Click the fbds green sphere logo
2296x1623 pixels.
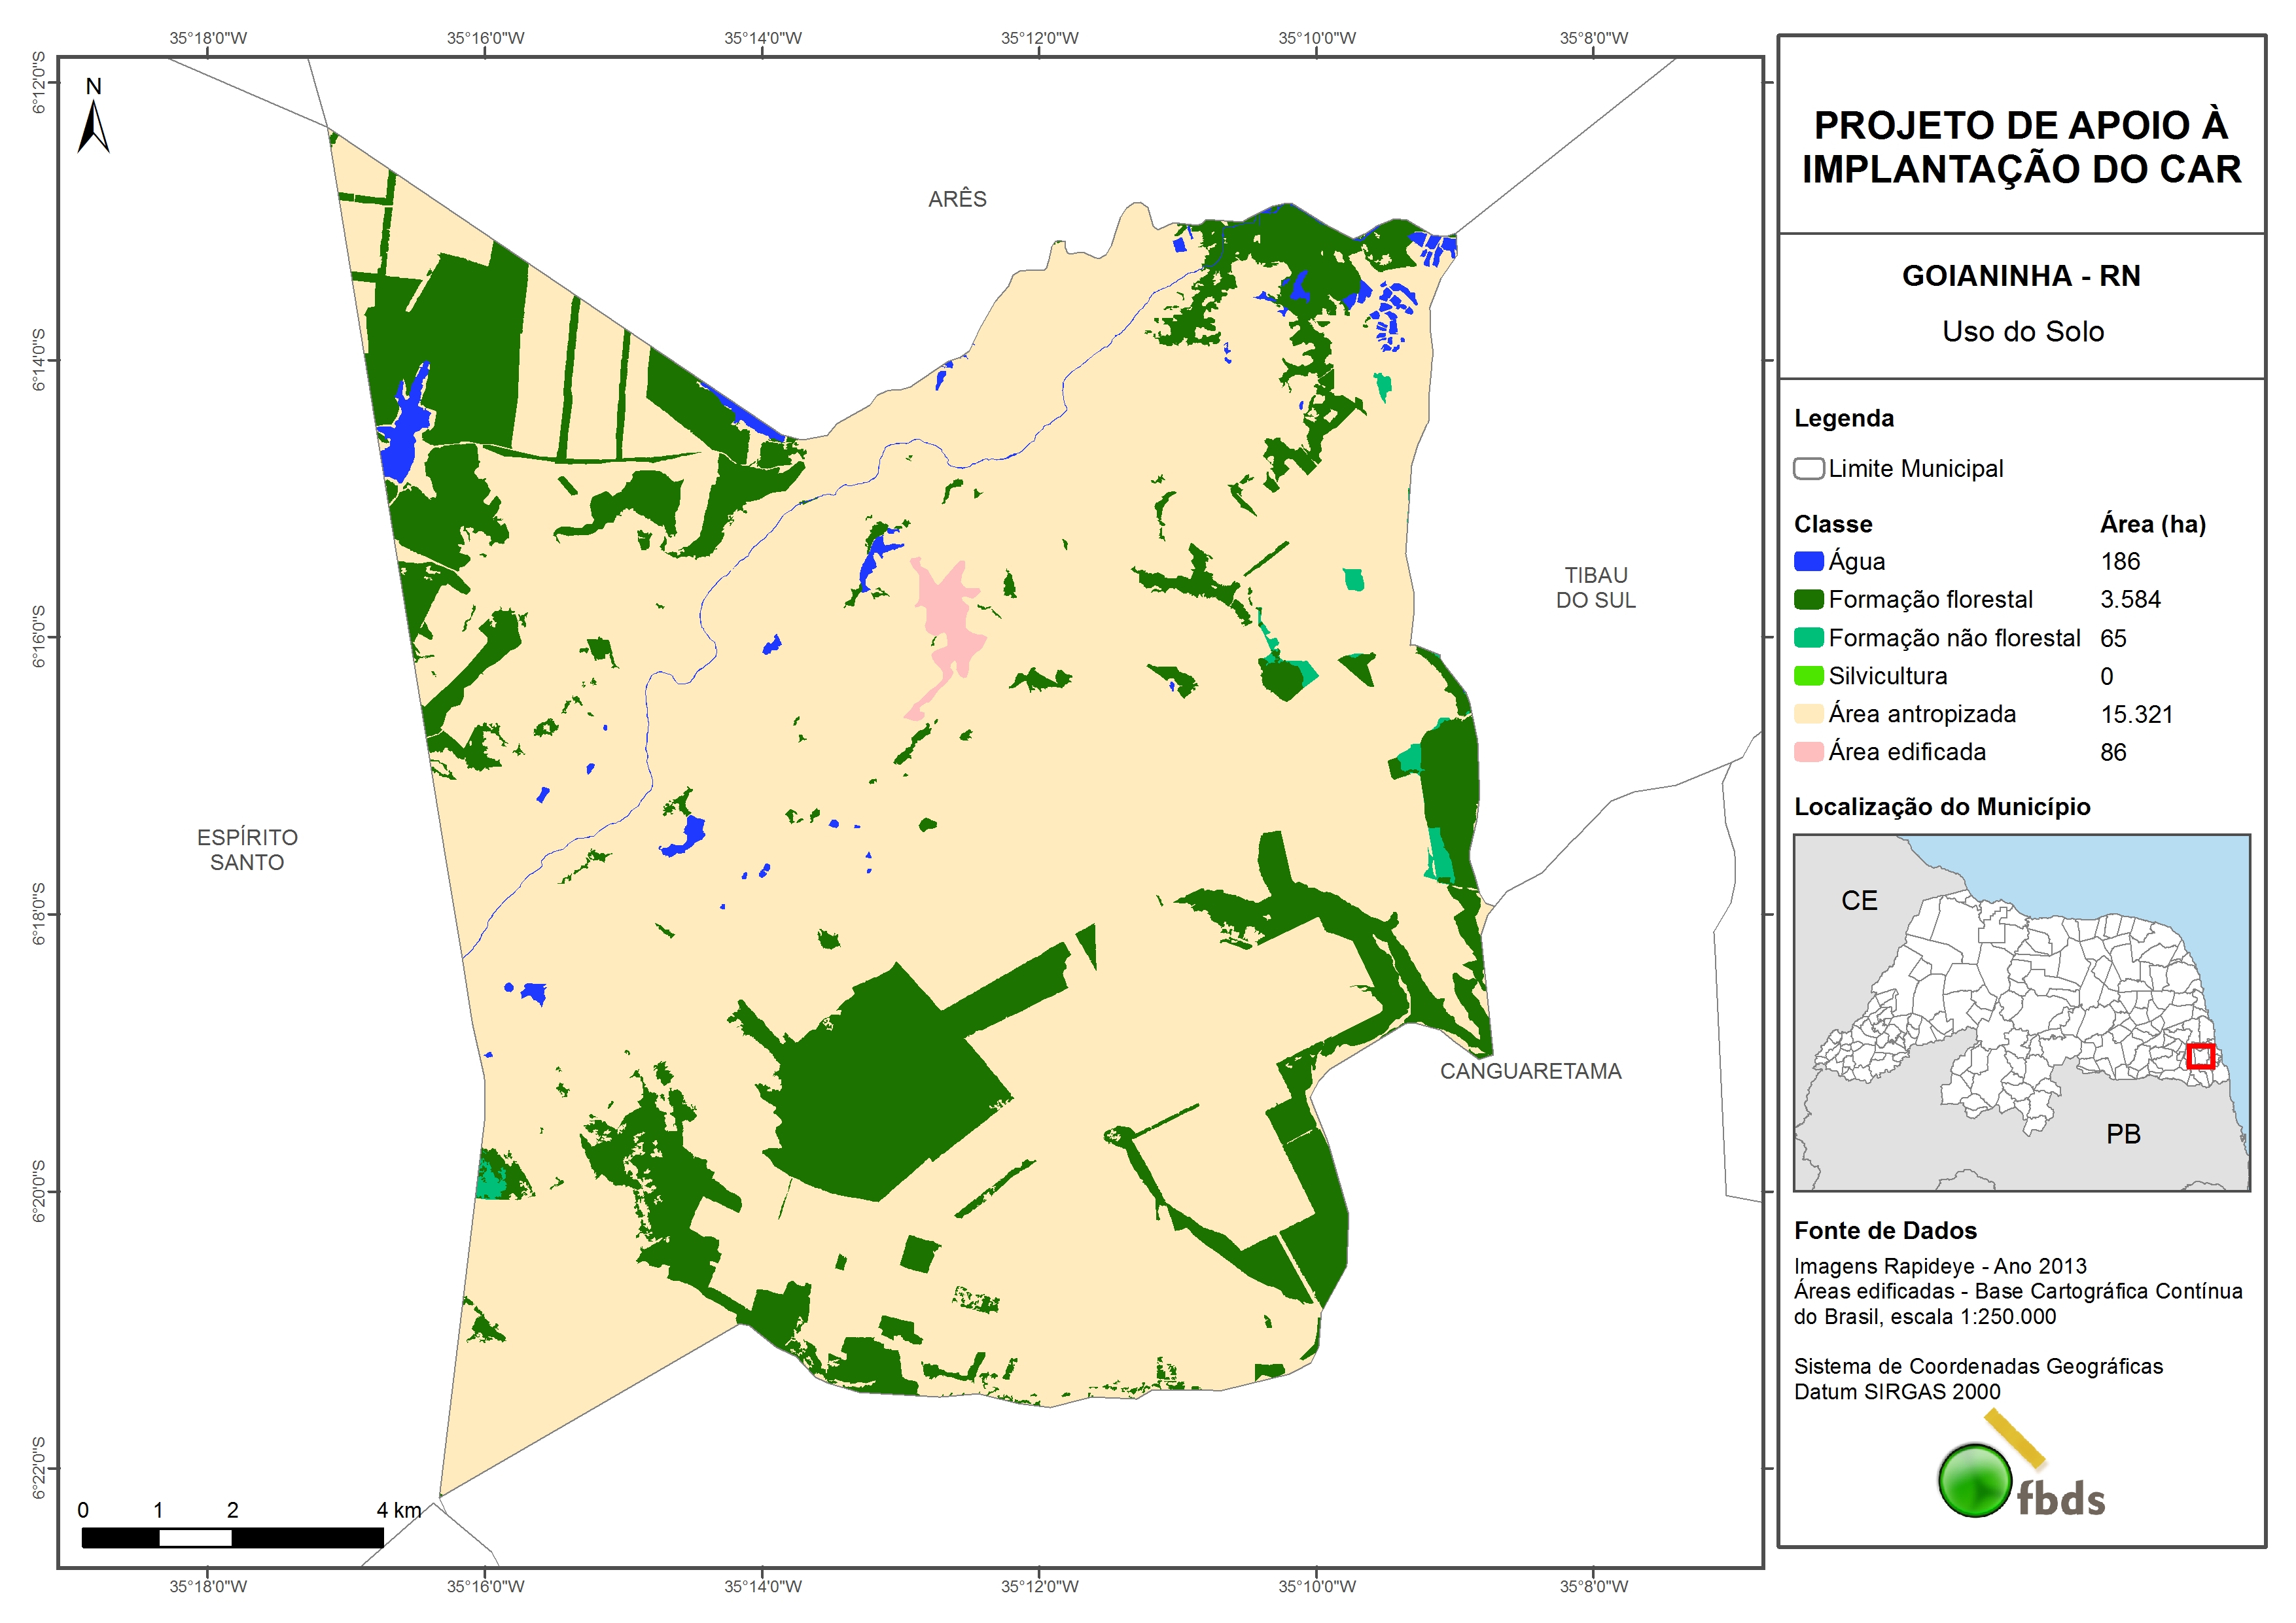click(1975, 1480)
